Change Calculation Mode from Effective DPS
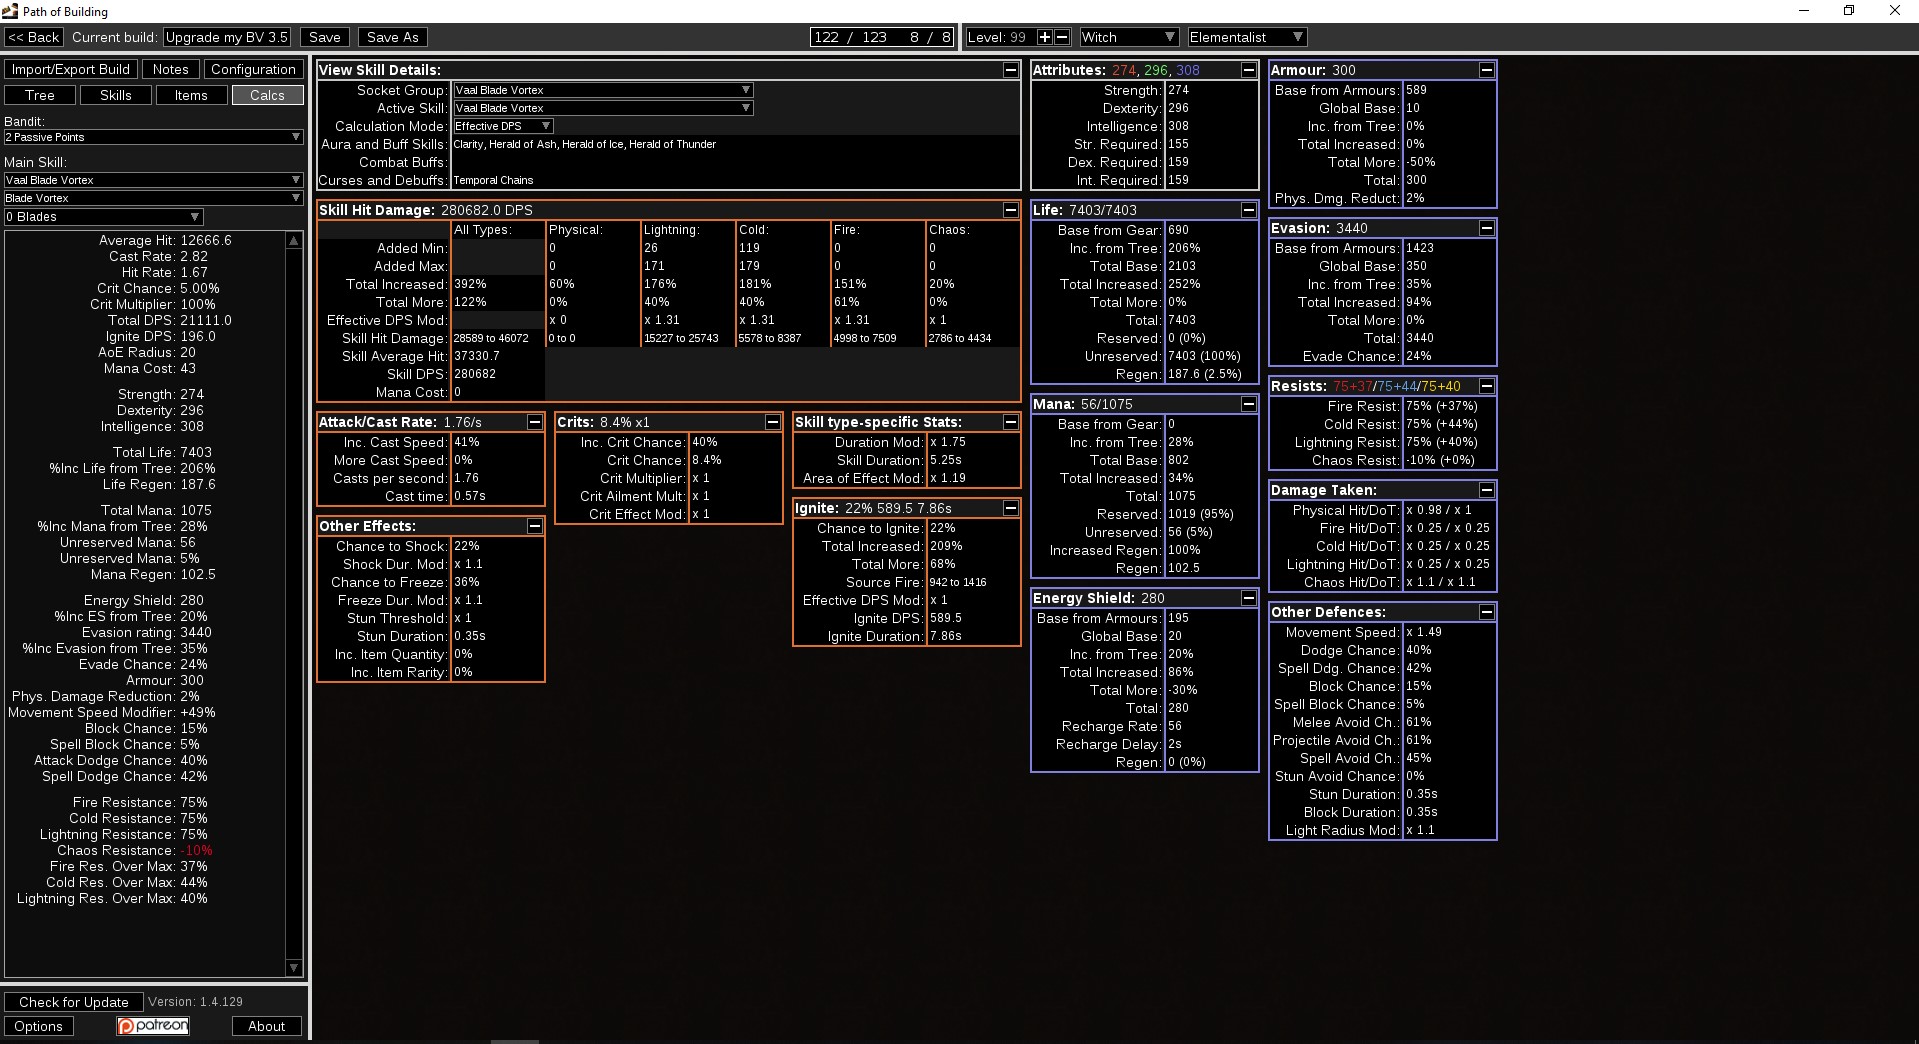Screen dimensions: 1919x1044 [x=503, y=126]
